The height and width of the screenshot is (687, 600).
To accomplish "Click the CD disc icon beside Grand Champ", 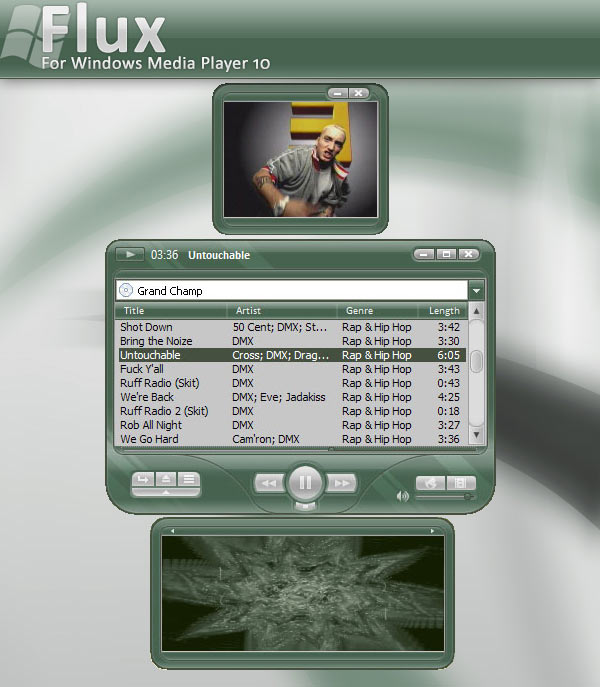I will click(x=126, y=290).
